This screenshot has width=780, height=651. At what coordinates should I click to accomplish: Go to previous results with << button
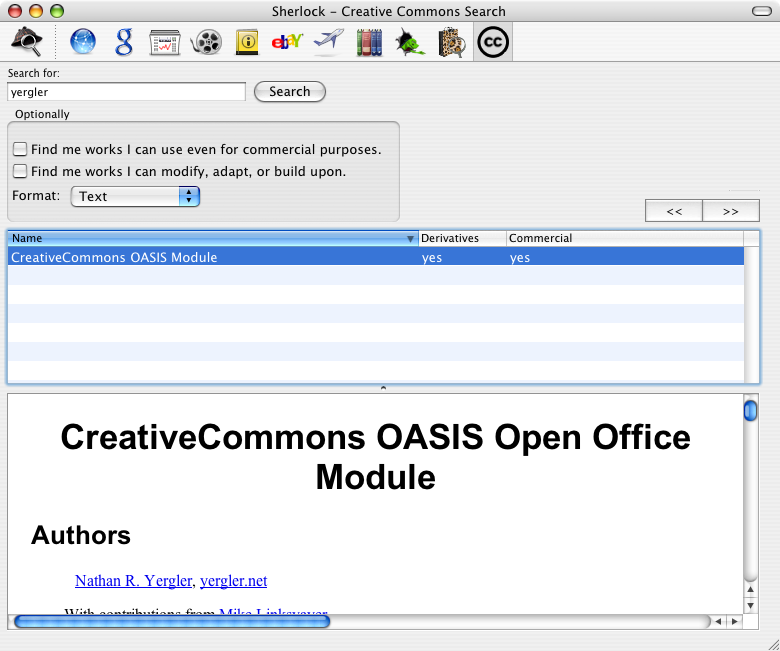674,211
